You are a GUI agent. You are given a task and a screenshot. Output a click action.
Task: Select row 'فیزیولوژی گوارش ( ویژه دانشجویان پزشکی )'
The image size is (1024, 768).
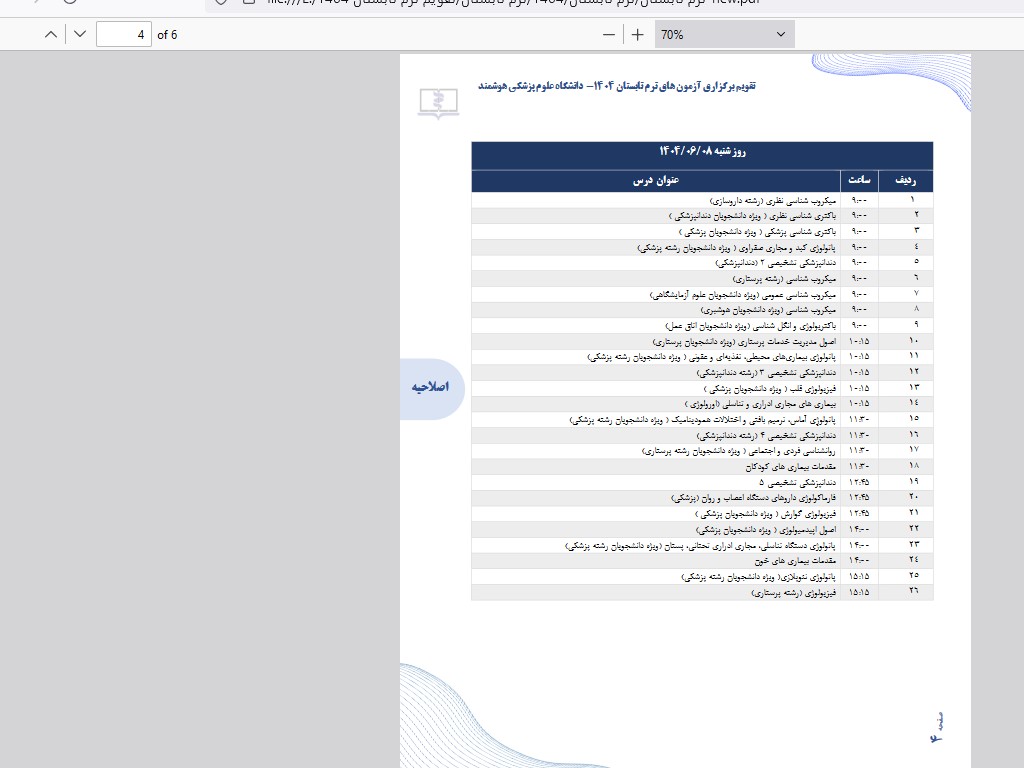point(702,513)
